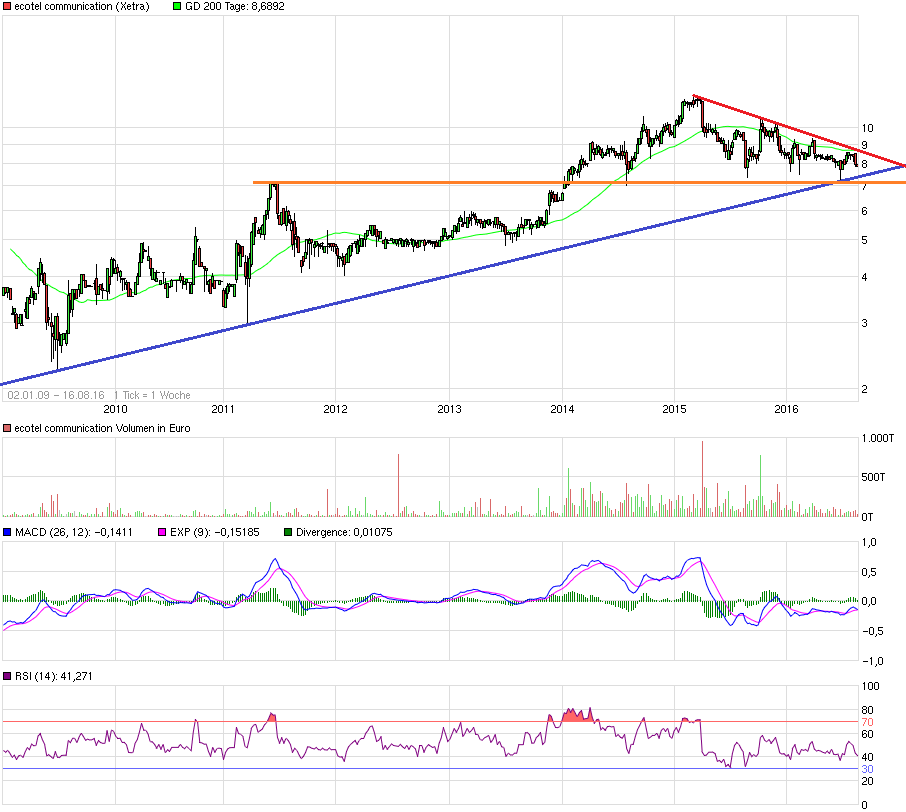
Task: Click the 'ecotel communication (Xetra)' title text
Action: [x=81, y=6]
